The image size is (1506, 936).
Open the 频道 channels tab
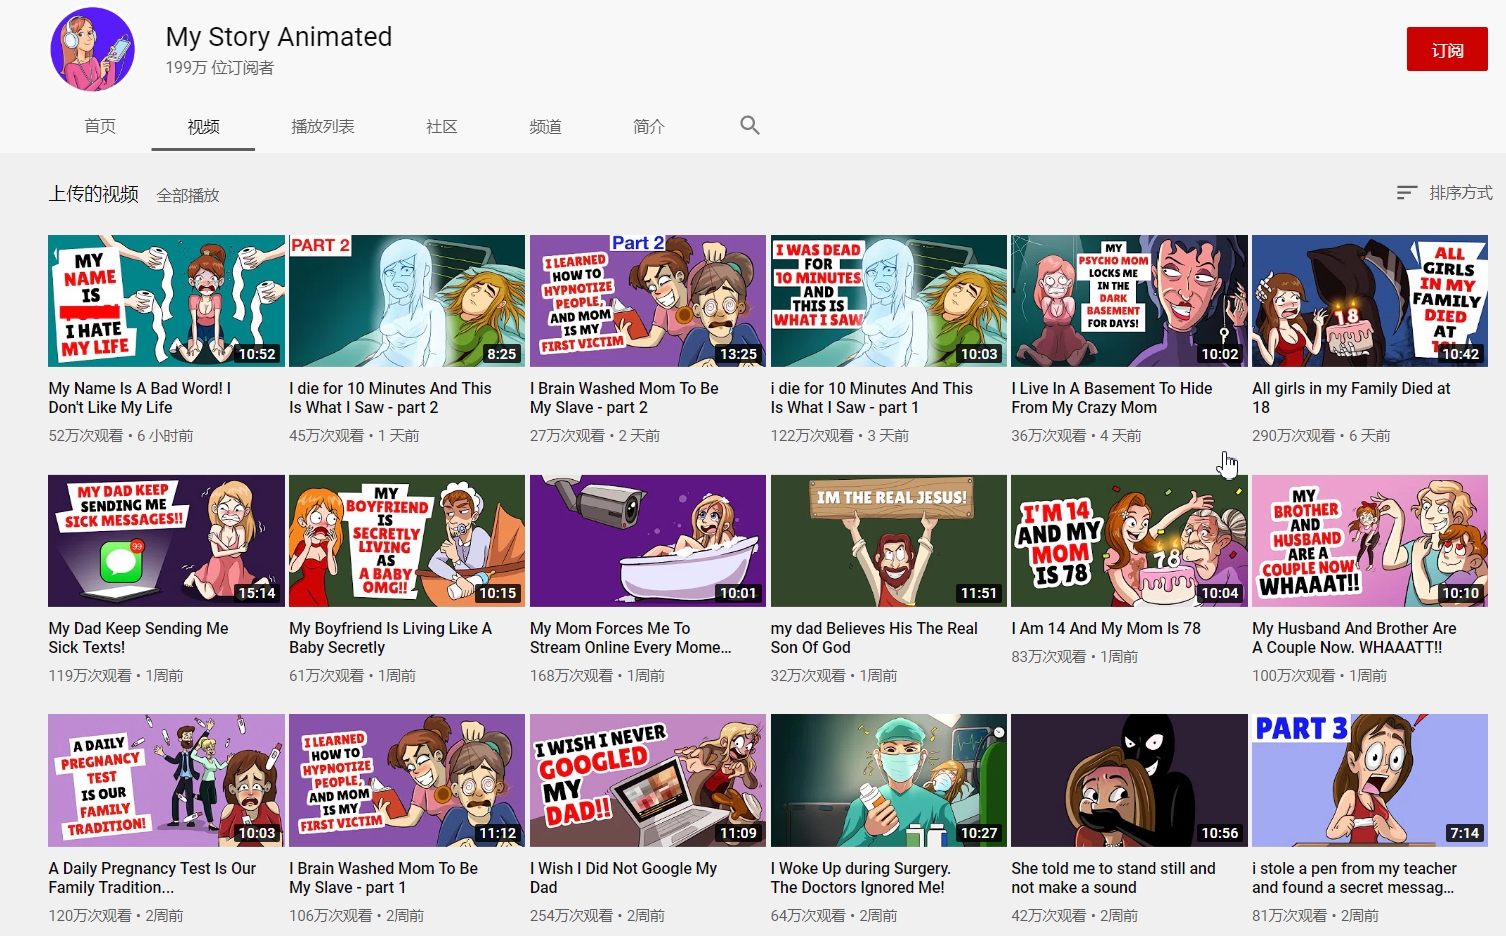[x=545, y=126]
